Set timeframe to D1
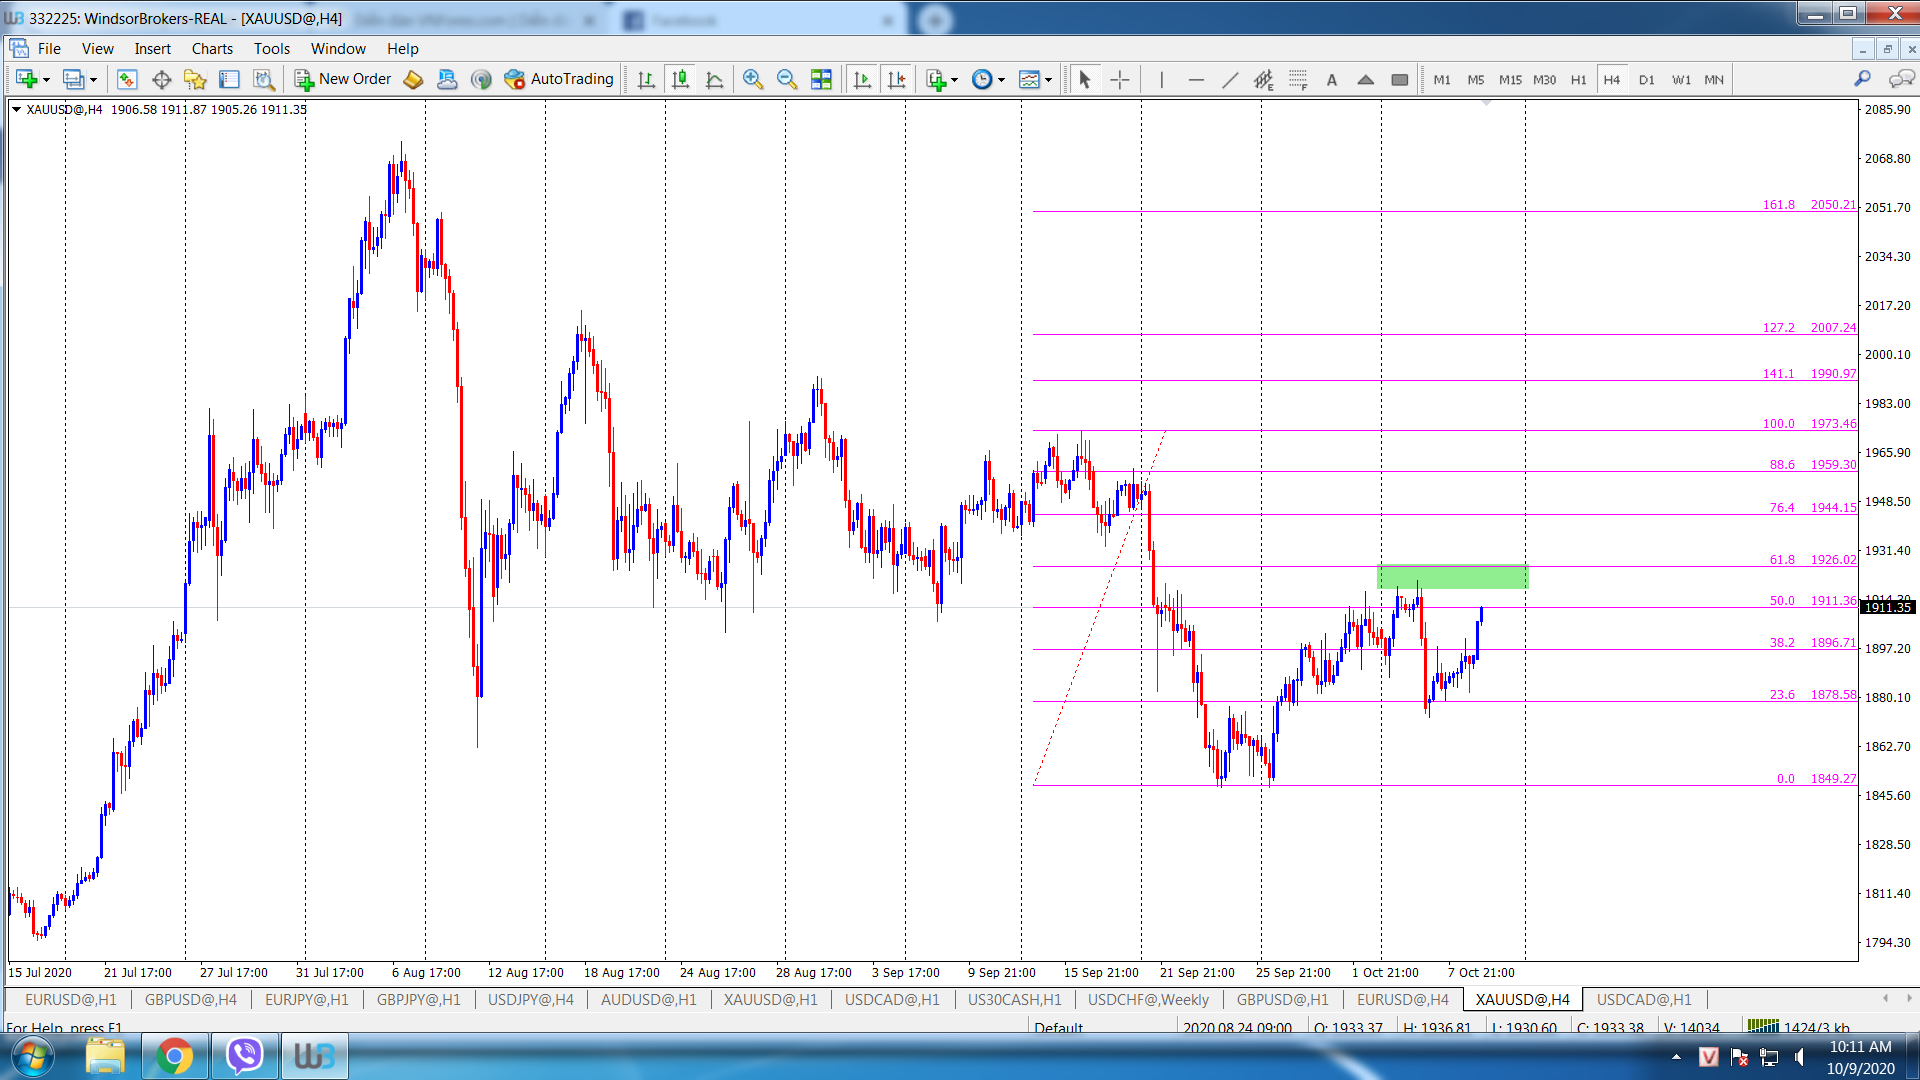The image size is (1920, 1080). point(1647,79)
